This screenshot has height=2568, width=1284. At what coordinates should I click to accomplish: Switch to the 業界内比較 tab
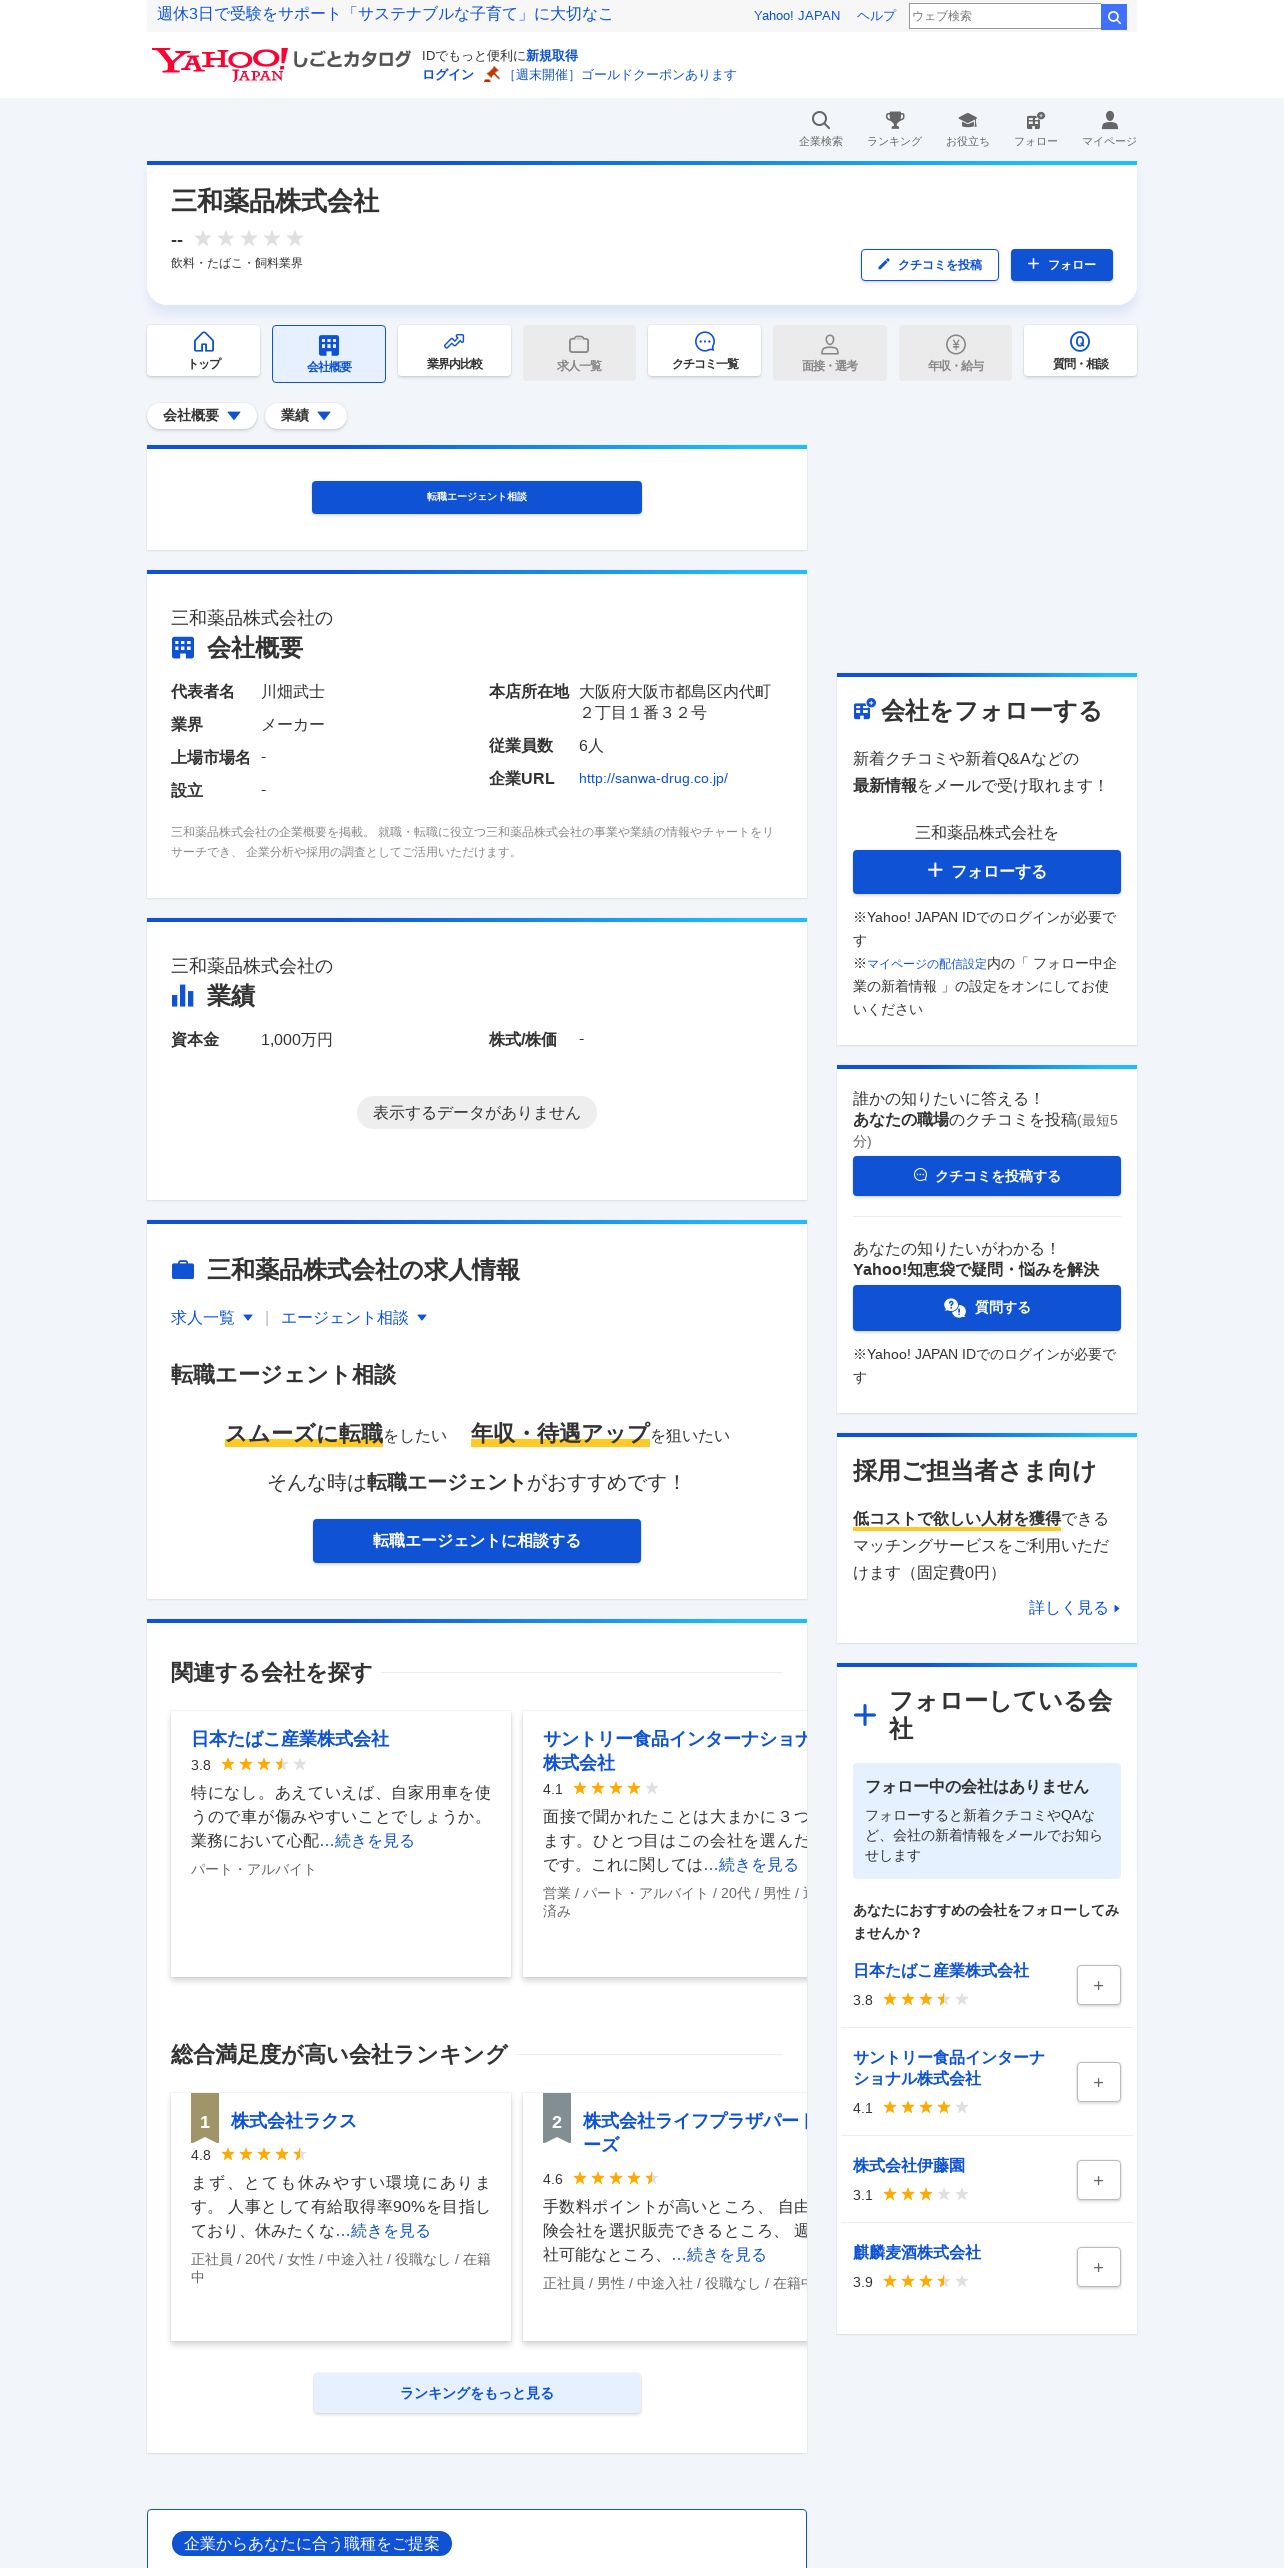(454, 351)
